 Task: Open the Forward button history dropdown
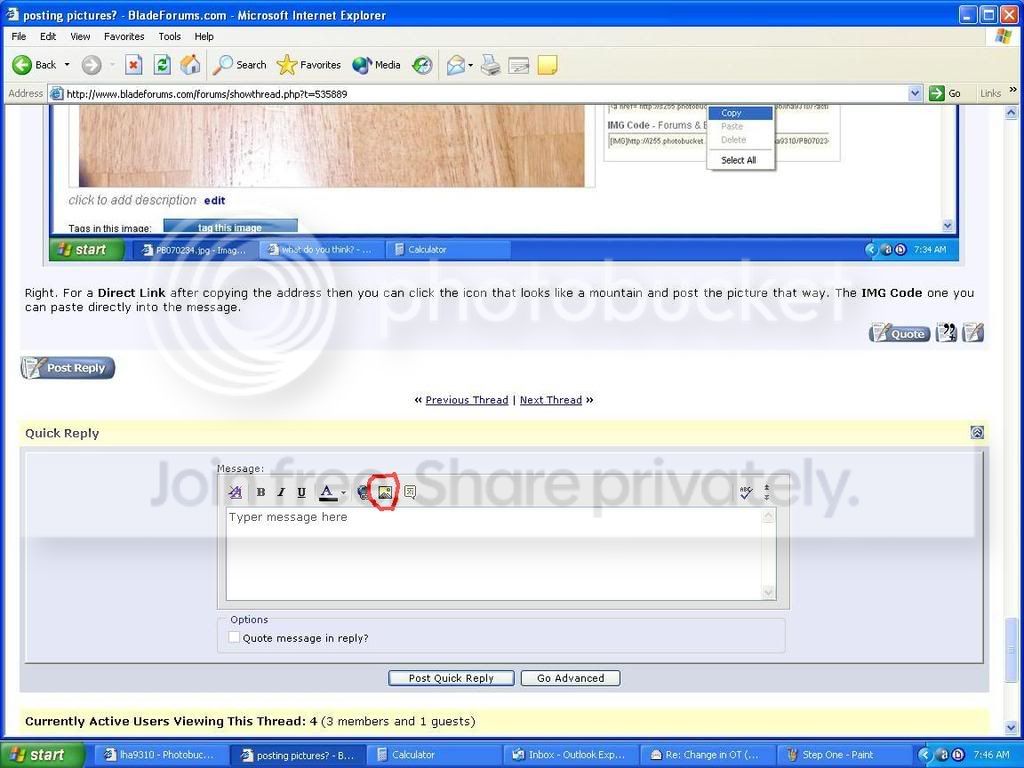(112, 65)
